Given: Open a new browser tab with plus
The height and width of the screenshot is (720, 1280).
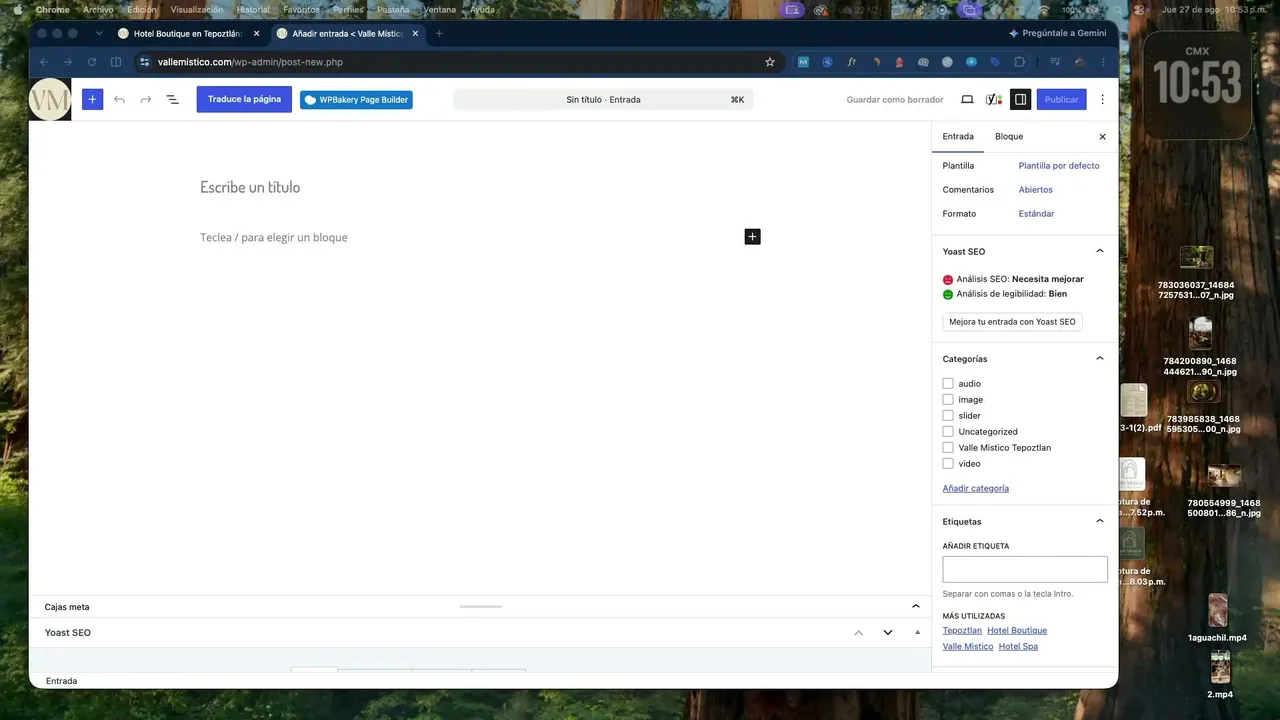Looking at the screenshot, I should point(439,33).
